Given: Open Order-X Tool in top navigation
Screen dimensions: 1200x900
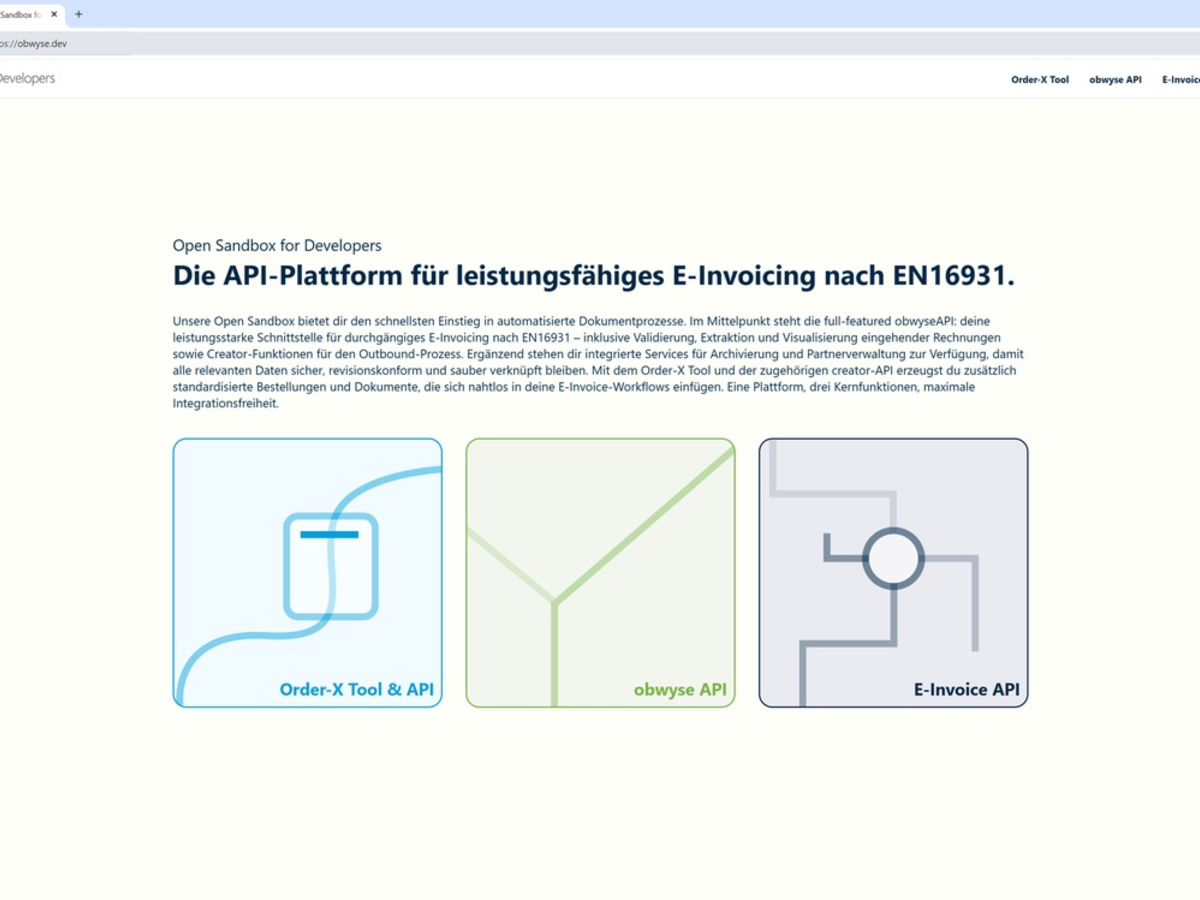Looking at the screenshot, I should [1039, 79].
